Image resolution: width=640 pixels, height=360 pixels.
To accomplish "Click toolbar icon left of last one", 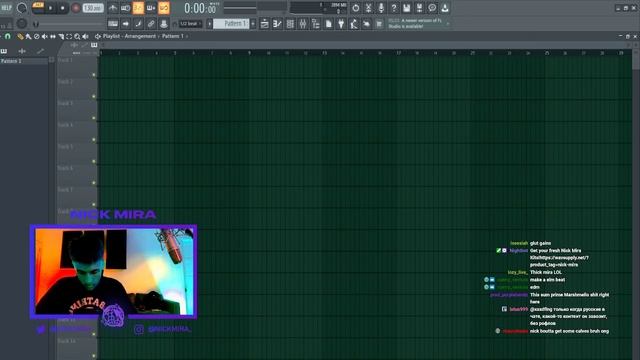I will coord(367,24).
